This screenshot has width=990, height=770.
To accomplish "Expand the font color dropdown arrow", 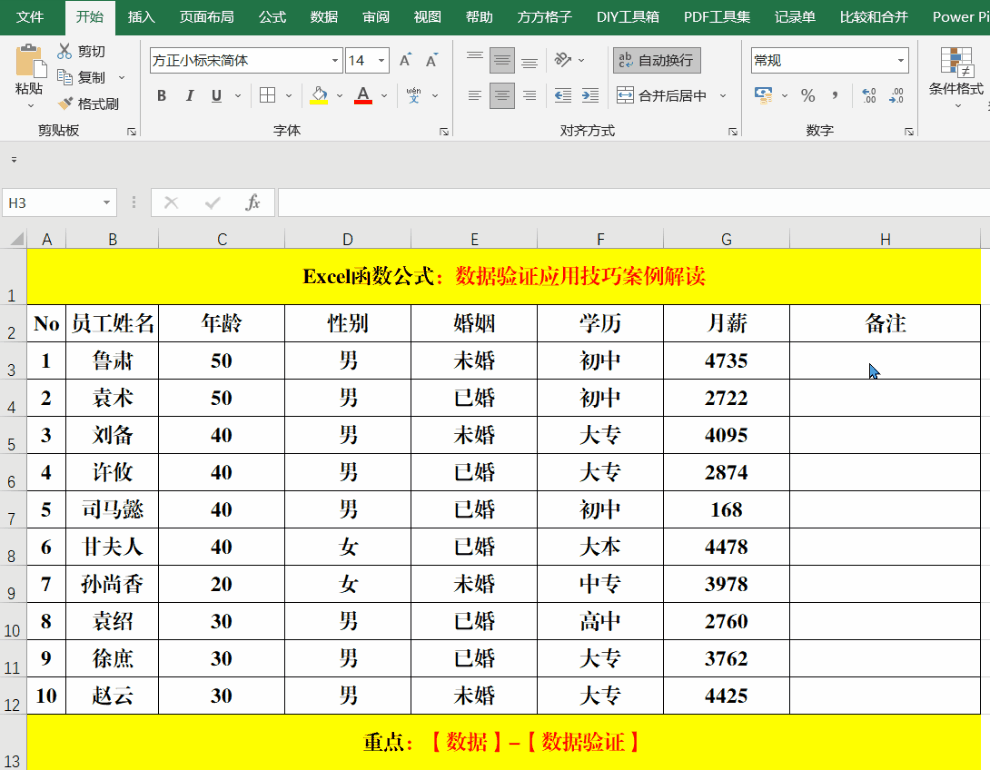I will pyautogui.click(x=384, y=96).
